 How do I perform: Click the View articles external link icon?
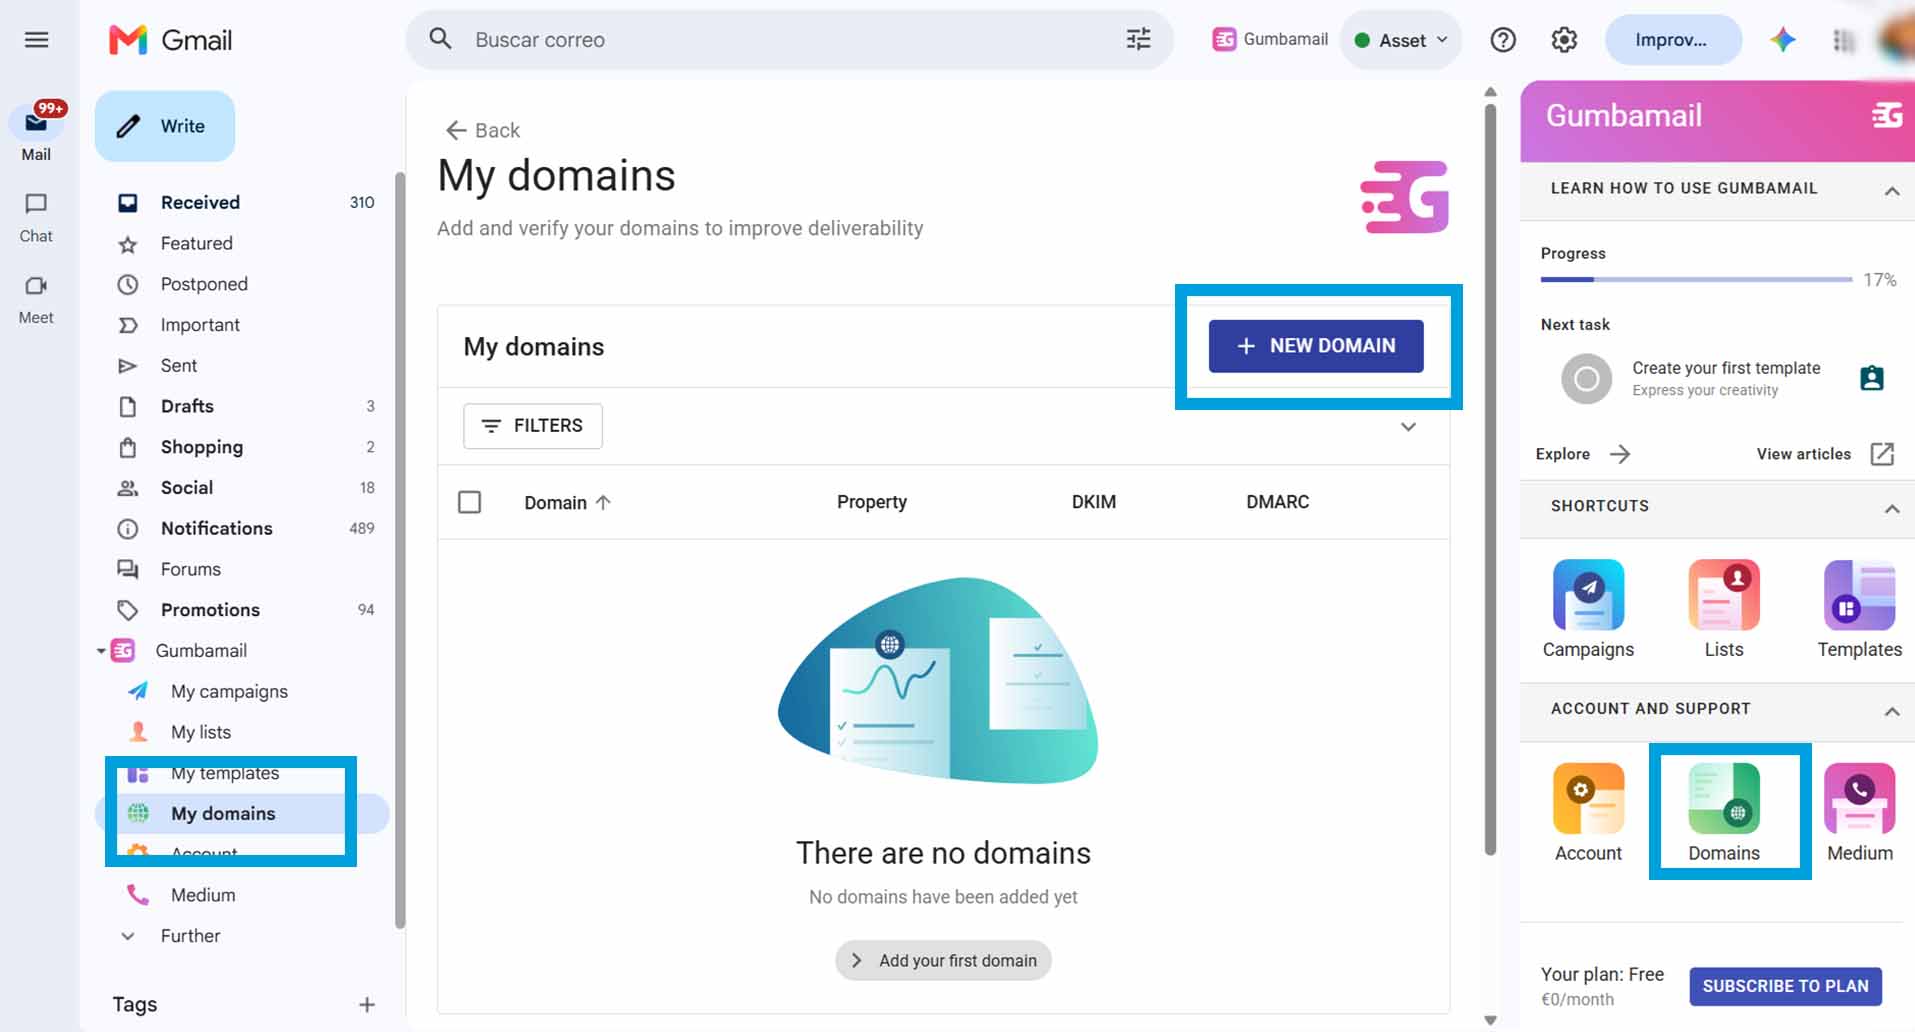(1882, 454)
